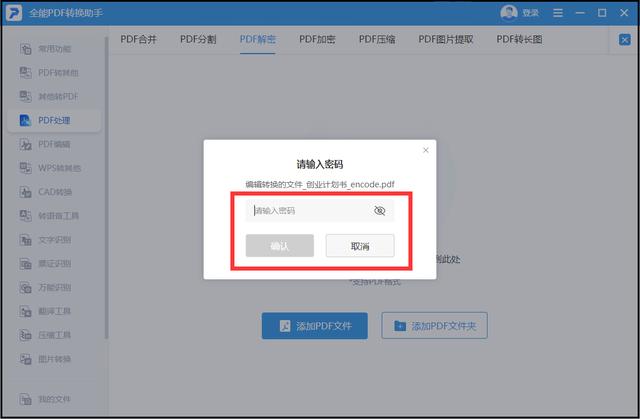Select PDF处理 in the sidebar
The image size is (640, 419).
54,120
